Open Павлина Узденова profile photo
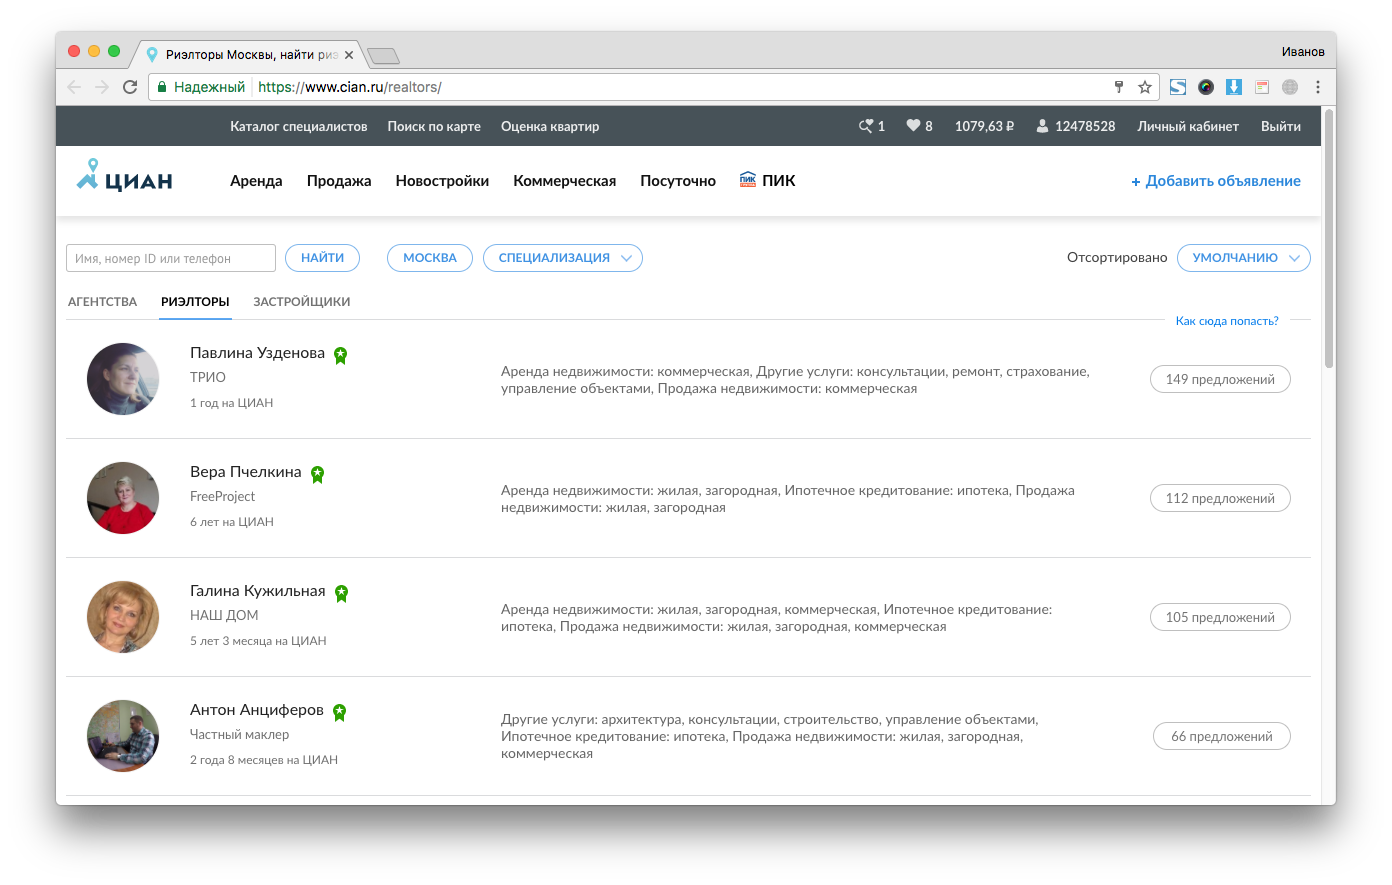Screen dimensions: 1392x885 [123, 379]
